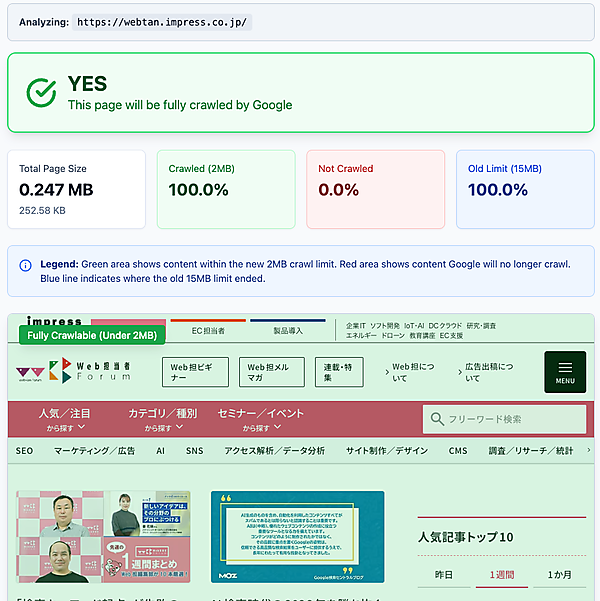
Task: Click the 人気記事トップ10 heading
Action: point(465,537)
